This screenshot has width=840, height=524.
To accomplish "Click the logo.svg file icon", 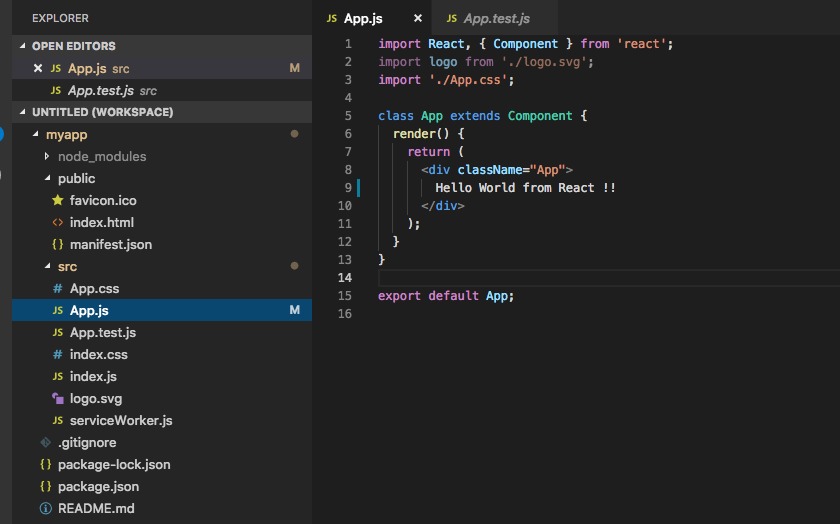I will point(58,399).
